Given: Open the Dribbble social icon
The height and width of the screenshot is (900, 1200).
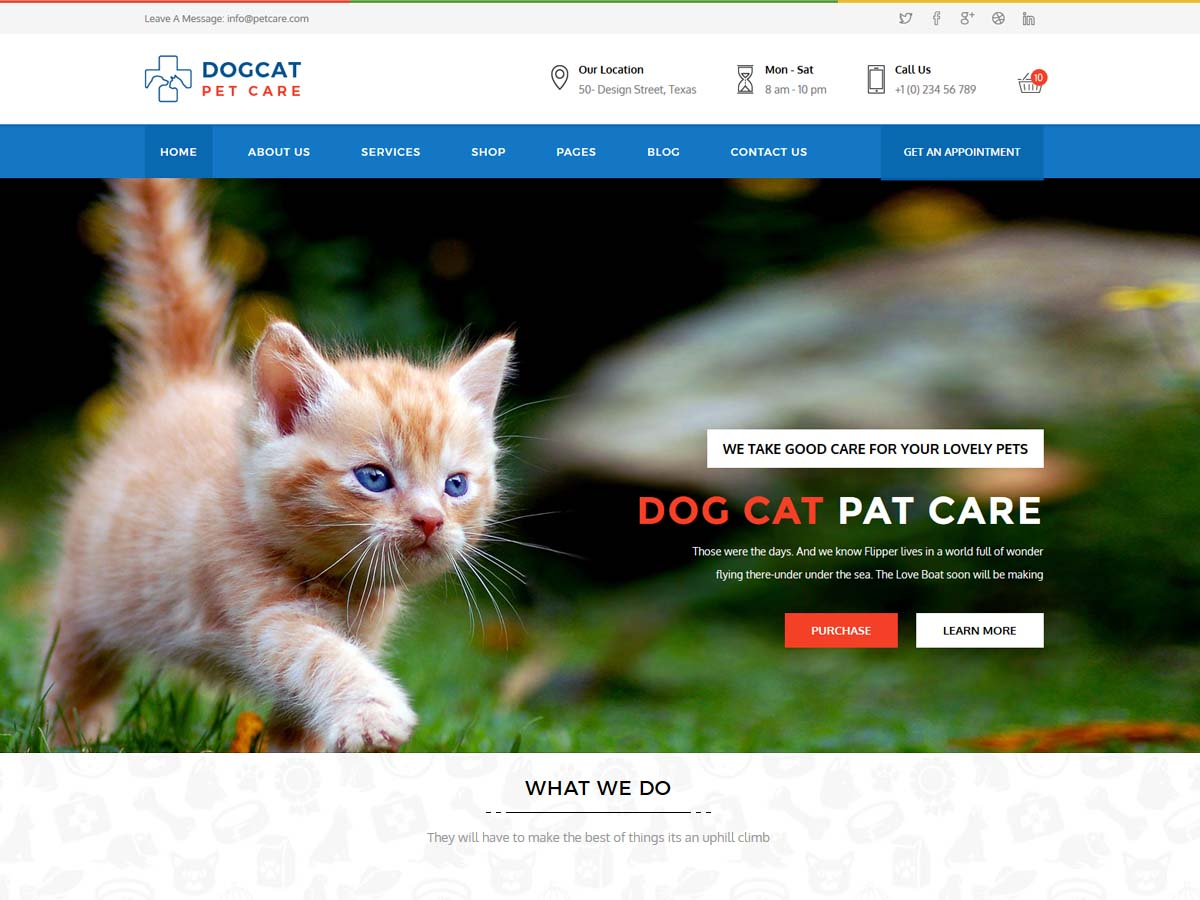Looking at the screenshot, I should [998, 18].
